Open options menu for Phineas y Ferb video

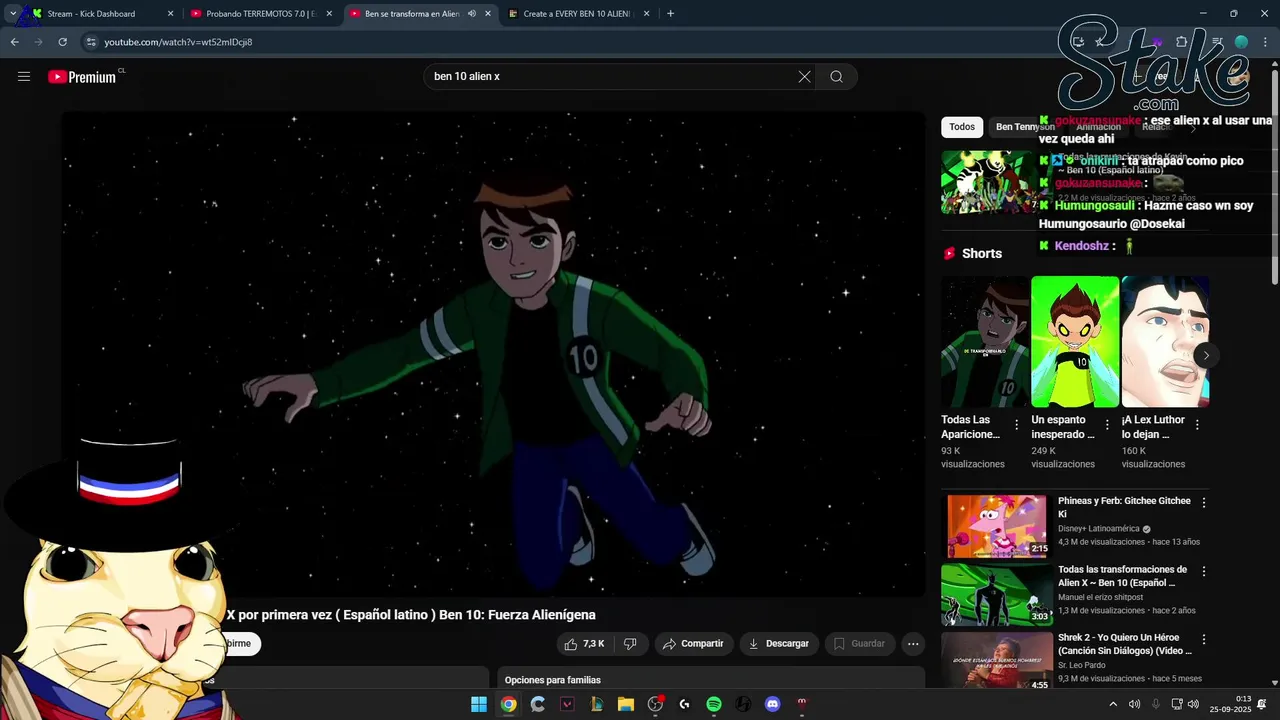click(x=1204, y=502)
